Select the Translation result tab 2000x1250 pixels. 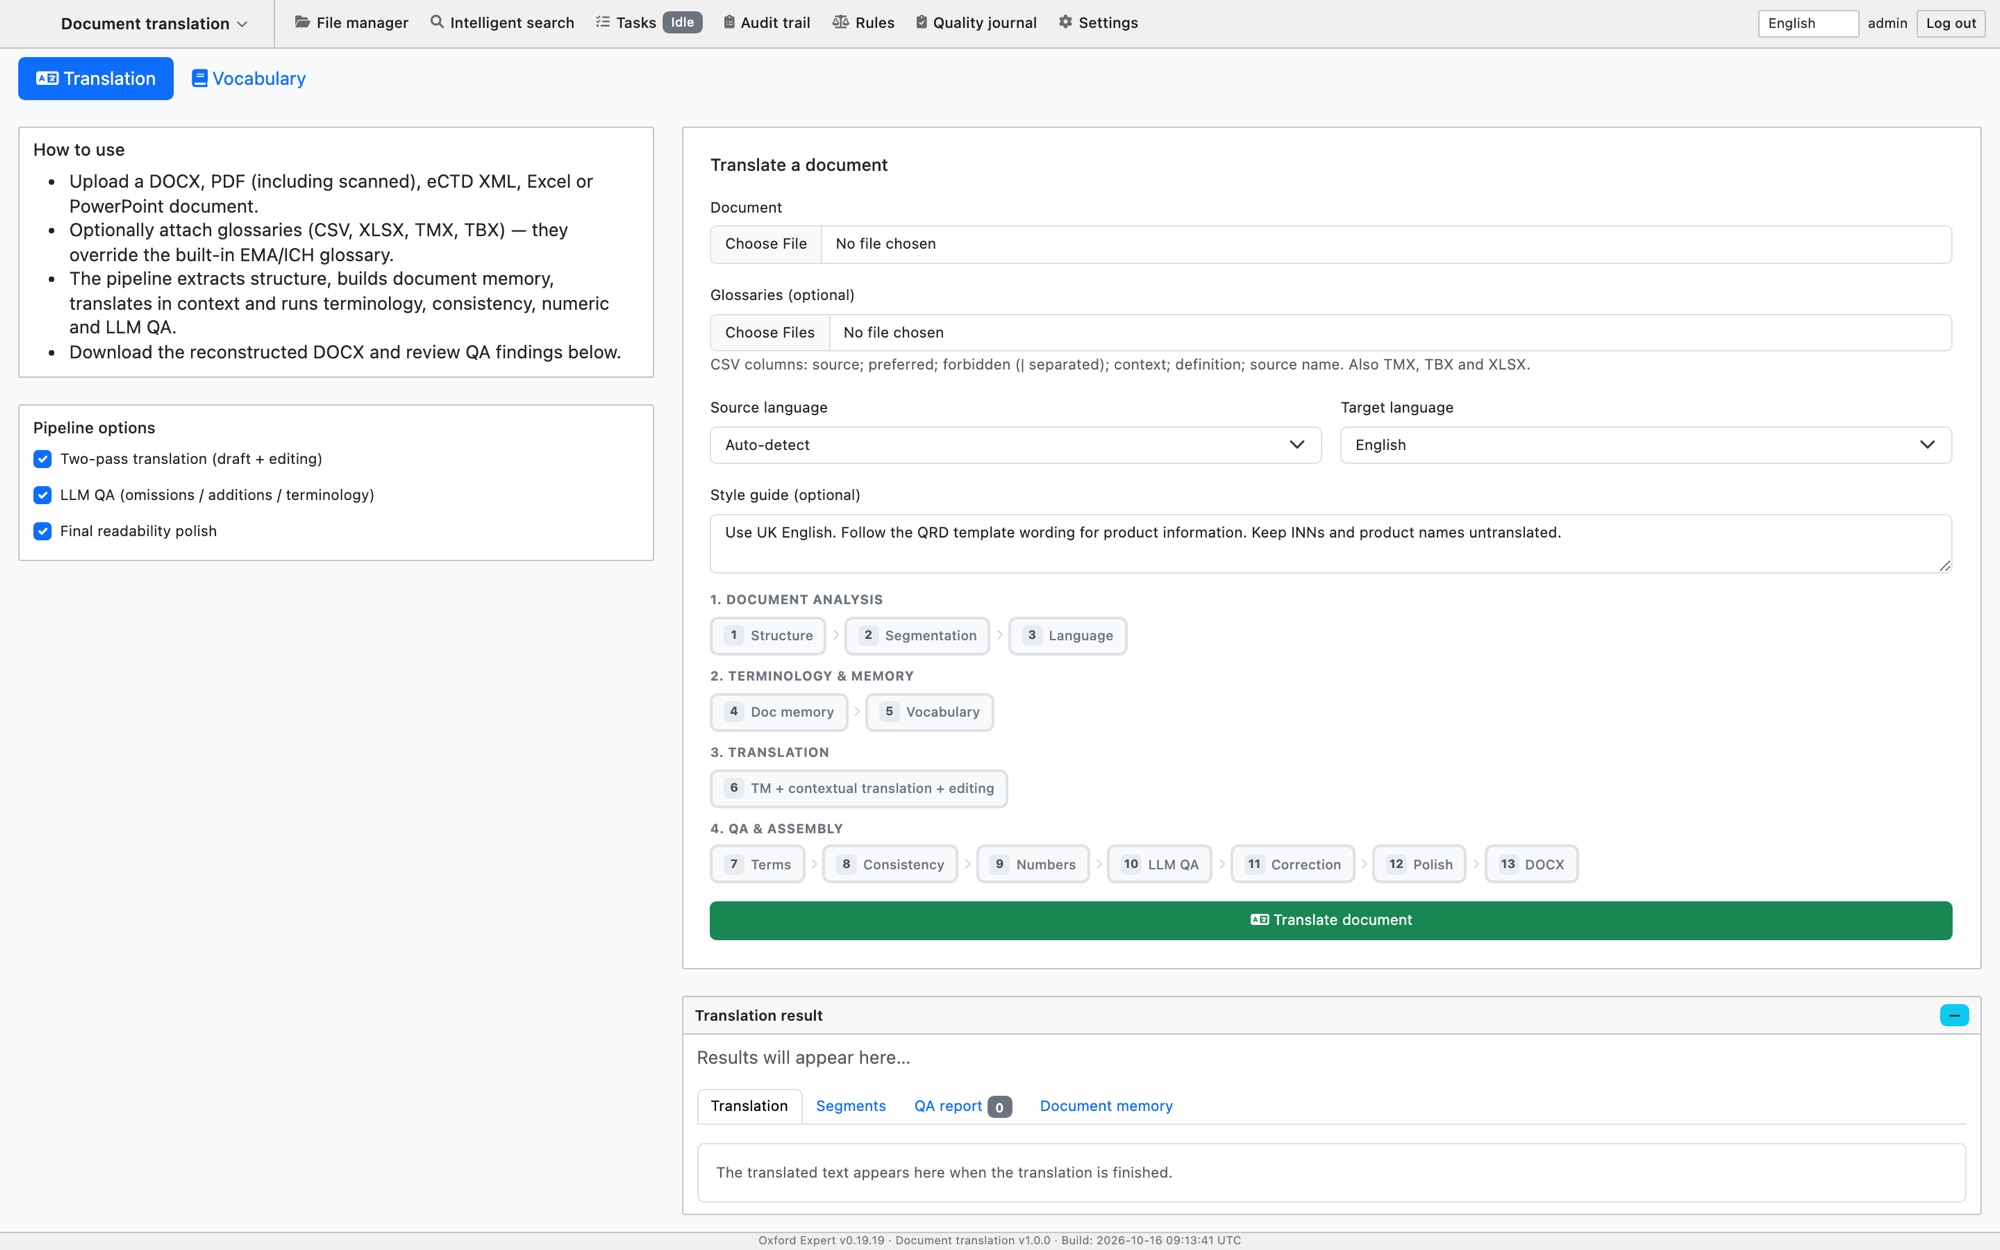(x=749, y=1106)
